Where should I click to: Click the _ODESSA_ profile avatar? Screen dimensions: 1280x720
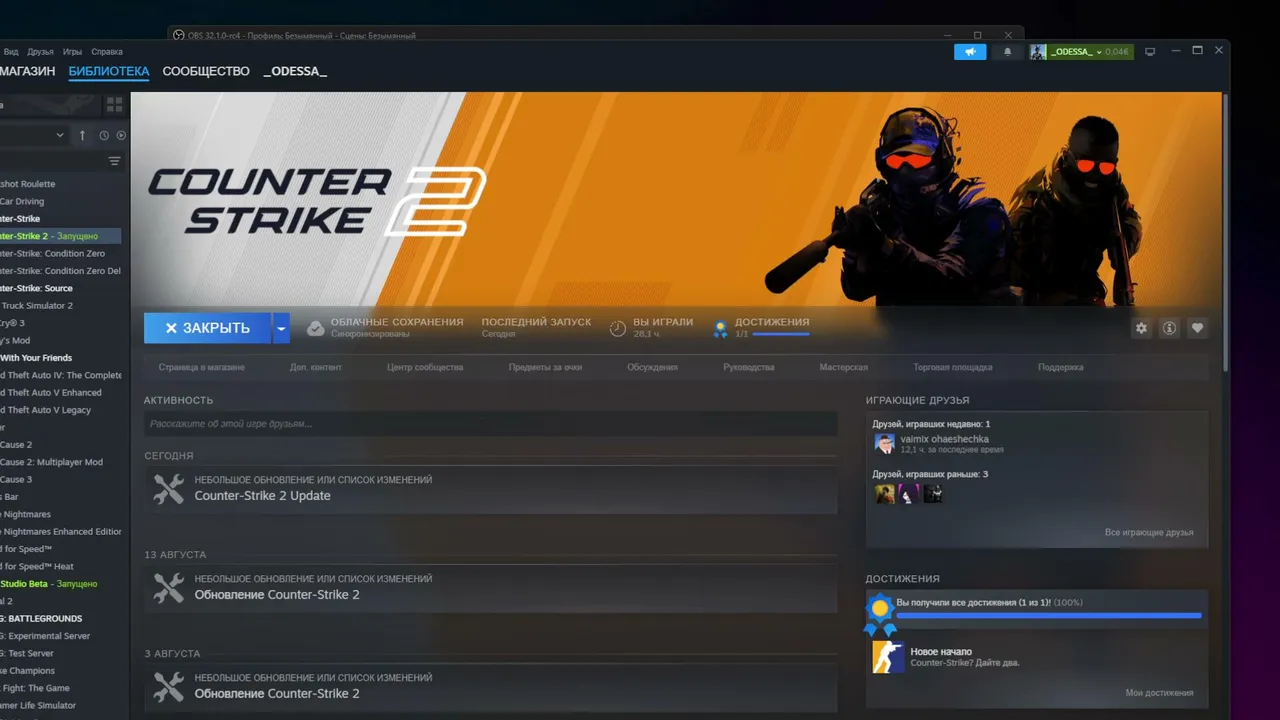pyautogui.click(x=1038, y=52)
